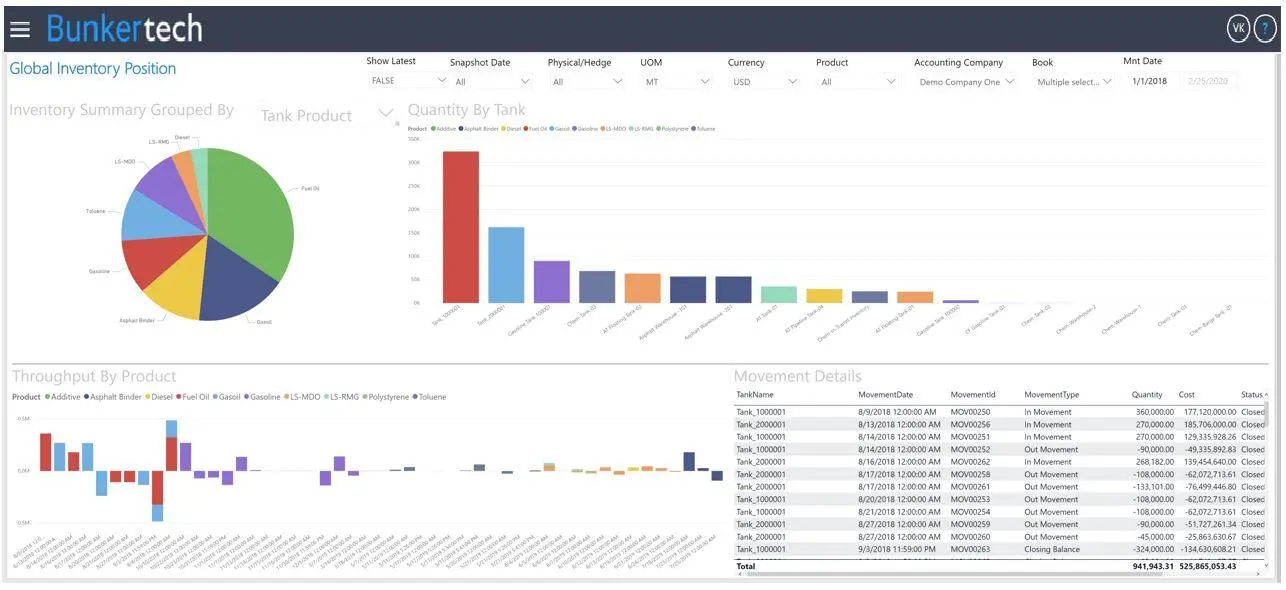Open the Show Latest FALSE dropdown
Image resolution: width=1286 pixels, height=590 pixels.
(408, 81)
